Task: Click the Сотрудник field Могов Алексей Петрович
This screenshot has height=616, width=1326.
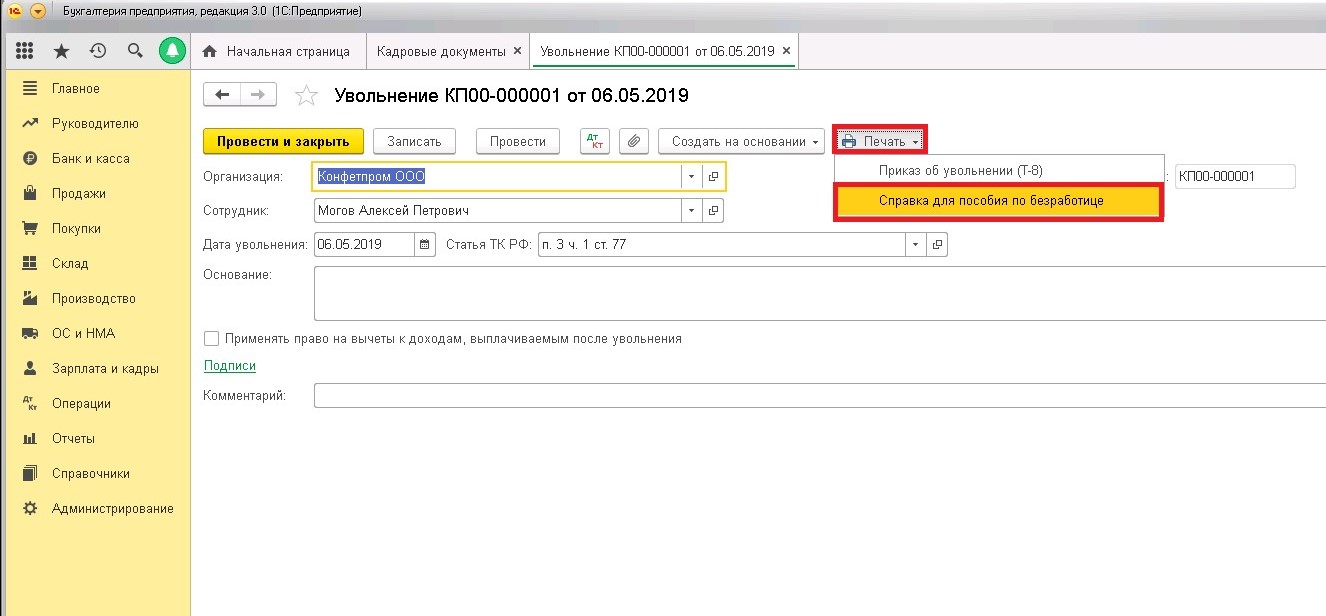Action: (498, 211)
